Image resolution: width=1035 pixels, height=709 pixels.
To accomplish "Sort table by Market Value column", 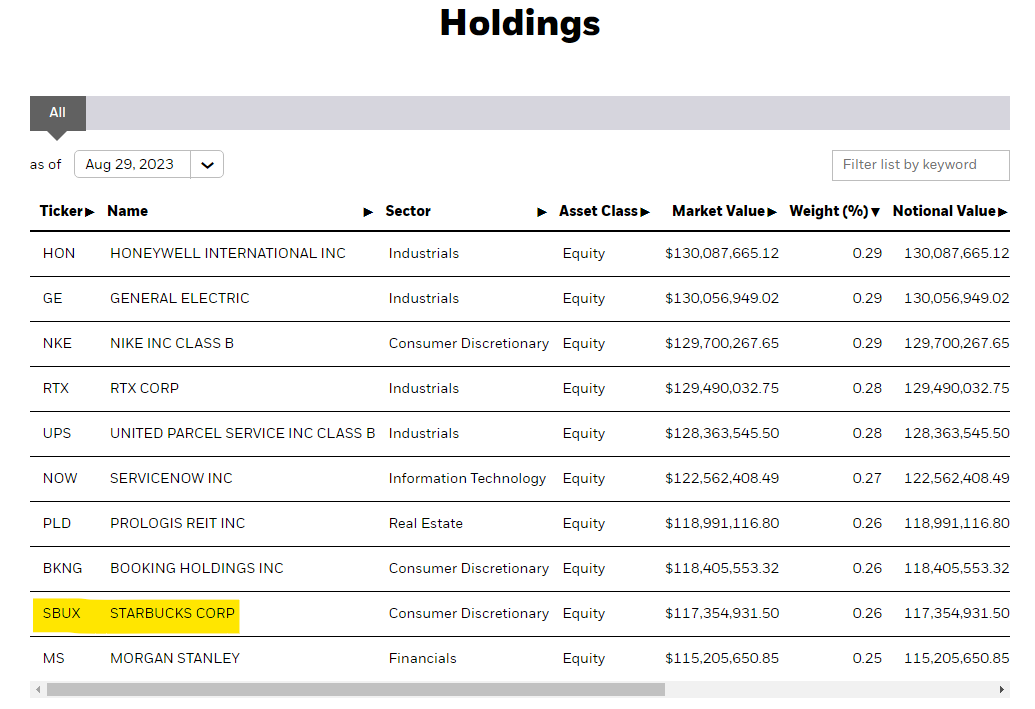I will [x=724, y=211].
